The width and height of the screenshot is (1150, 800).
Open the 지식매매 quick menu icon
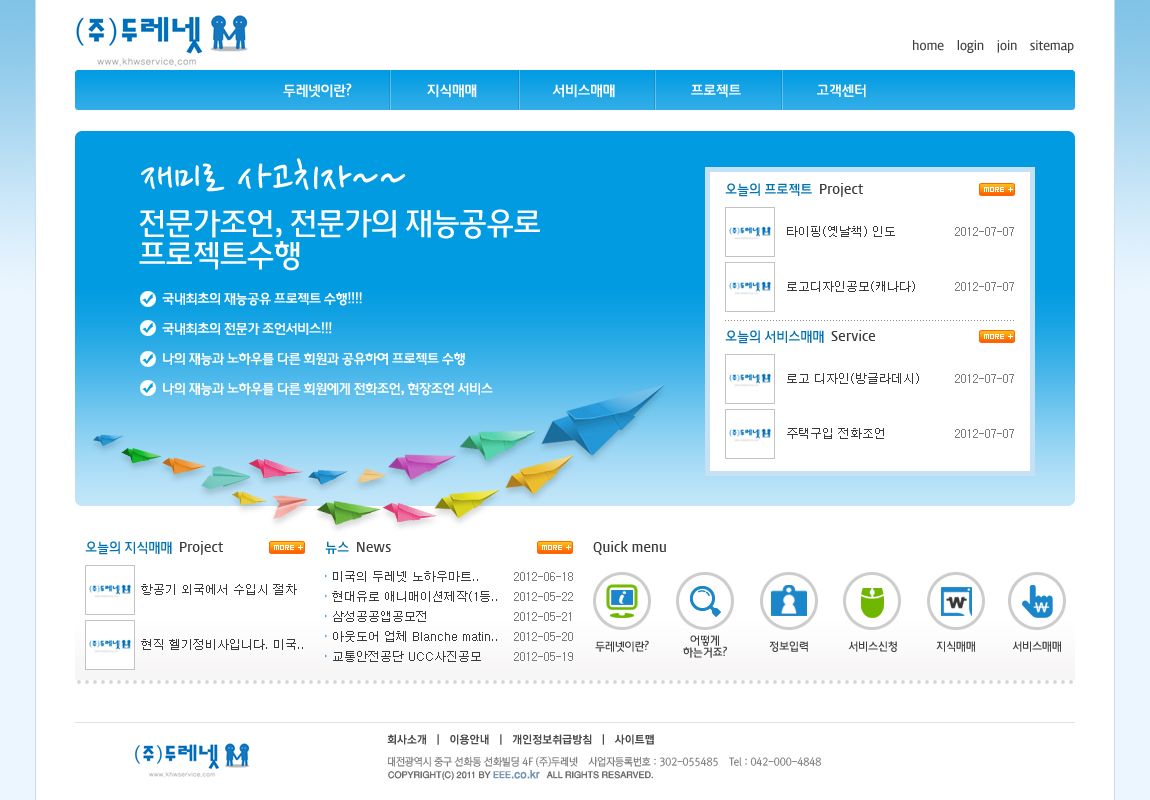[x=955, y=601]
